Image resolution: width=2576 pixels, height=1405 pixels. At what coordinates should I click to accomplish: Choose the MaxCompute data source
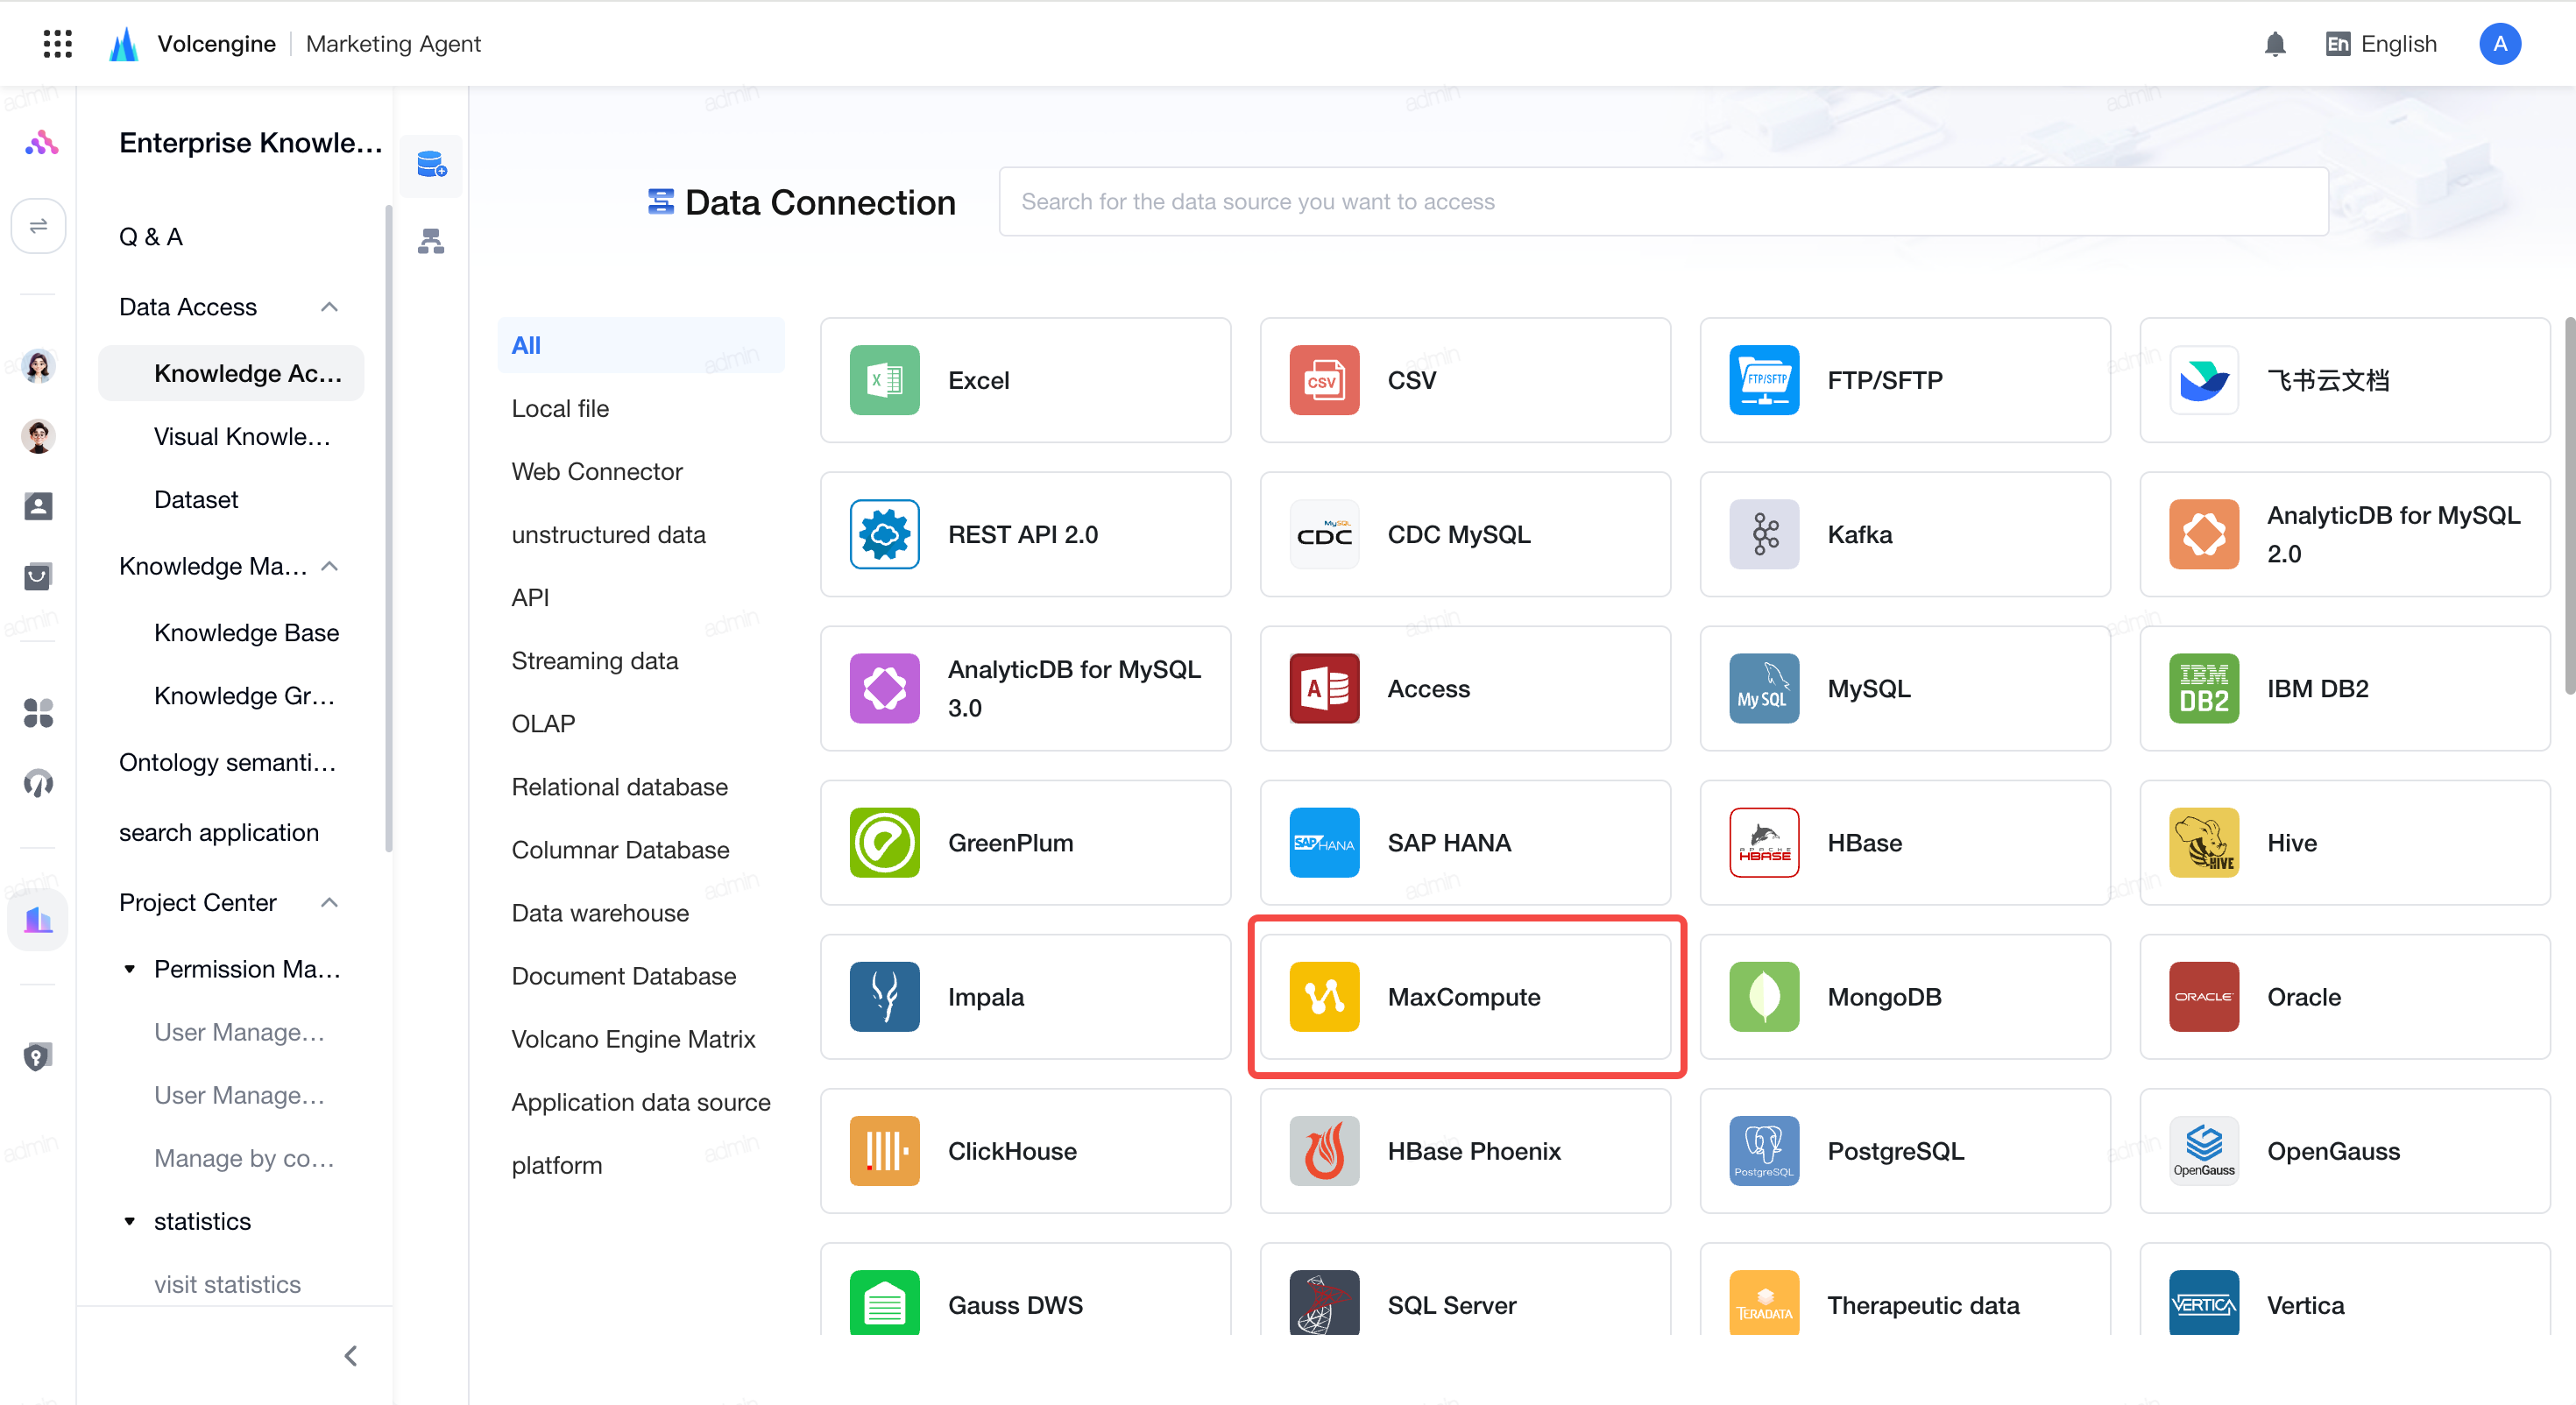(1465, 997)
